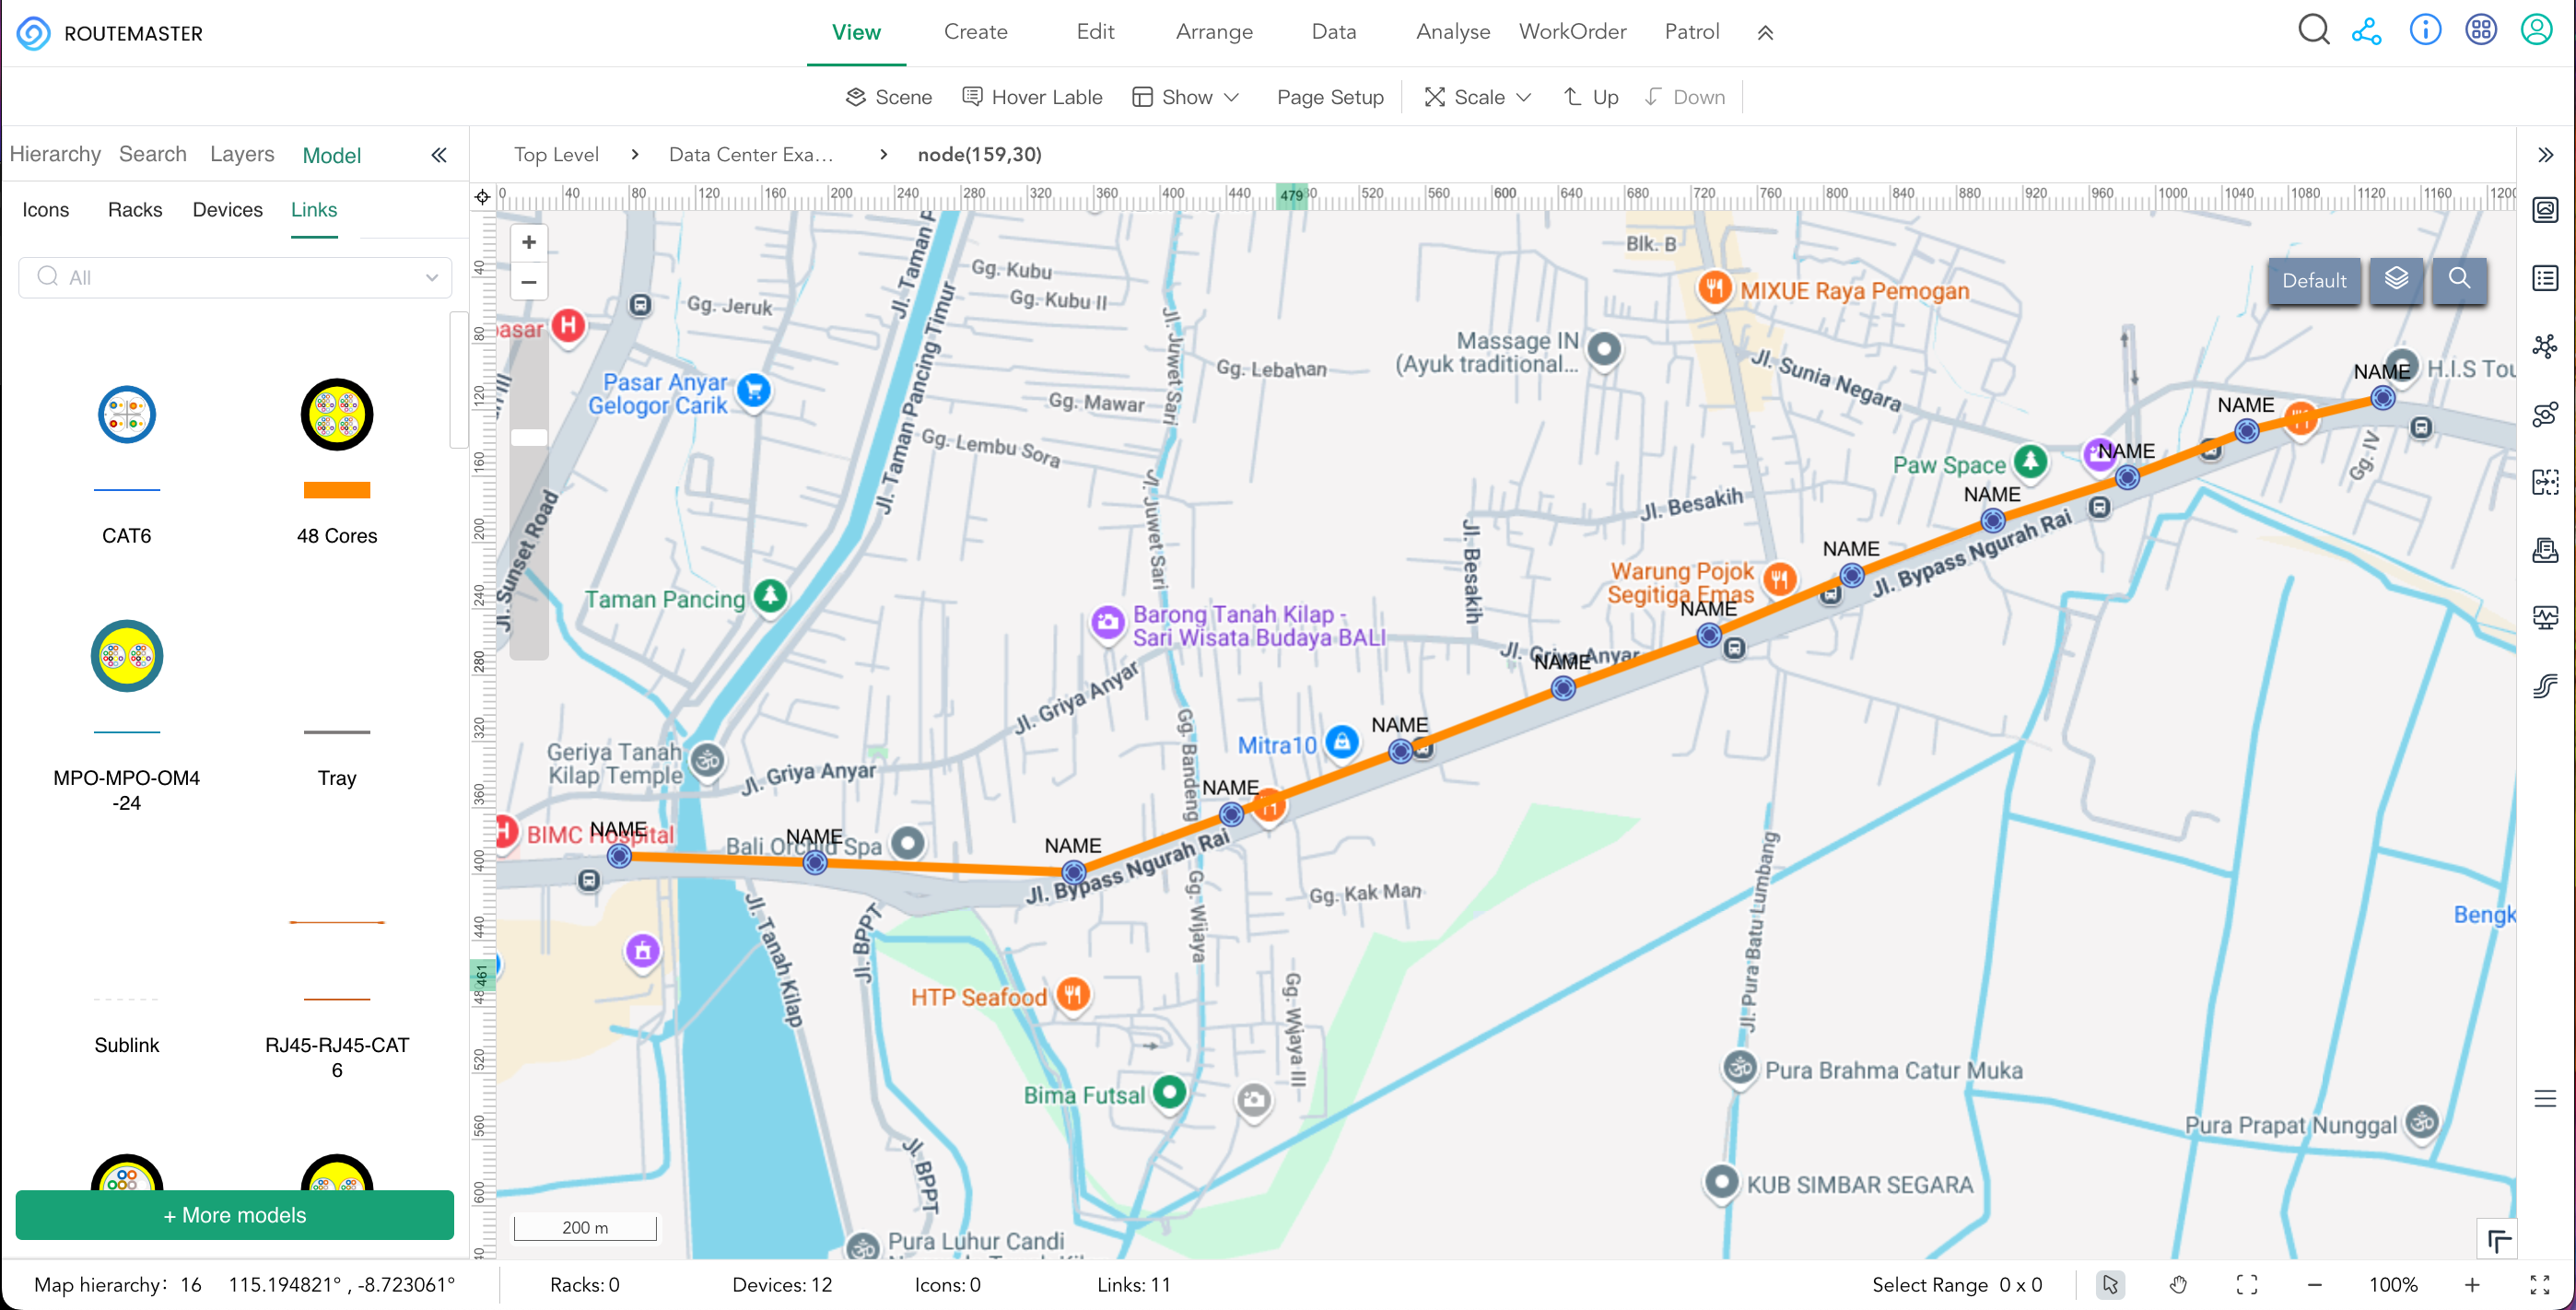Open Page Setup

(x=1329, y=97)
